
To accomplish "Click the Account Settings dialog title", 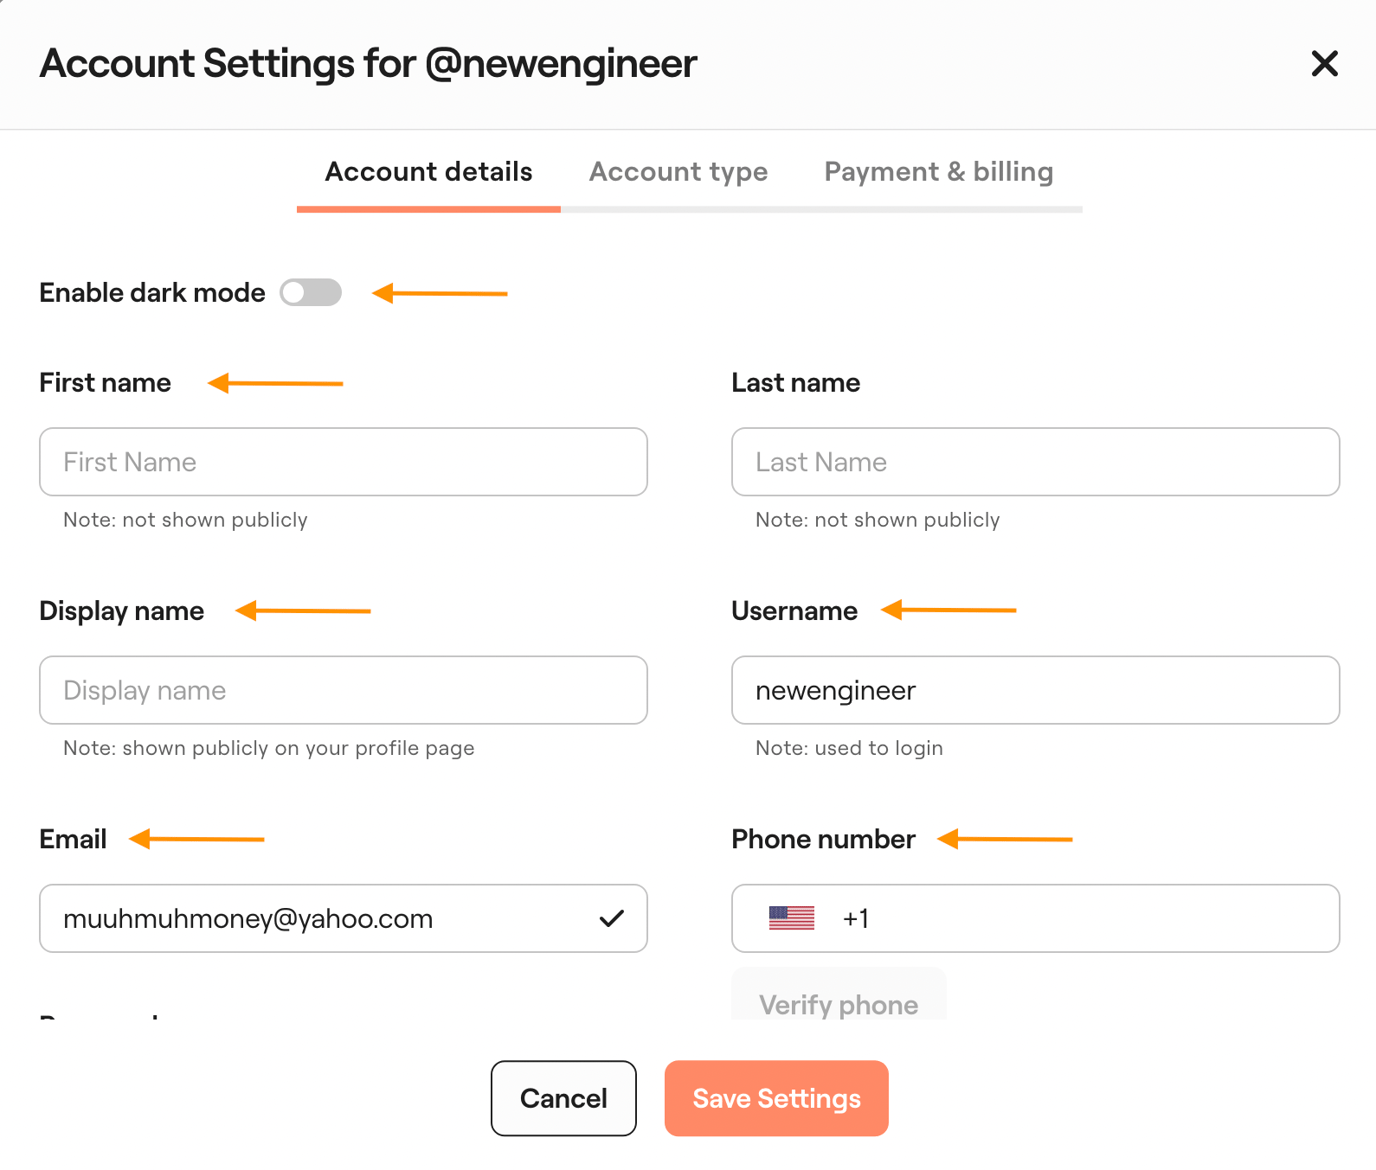I will 367,63.
